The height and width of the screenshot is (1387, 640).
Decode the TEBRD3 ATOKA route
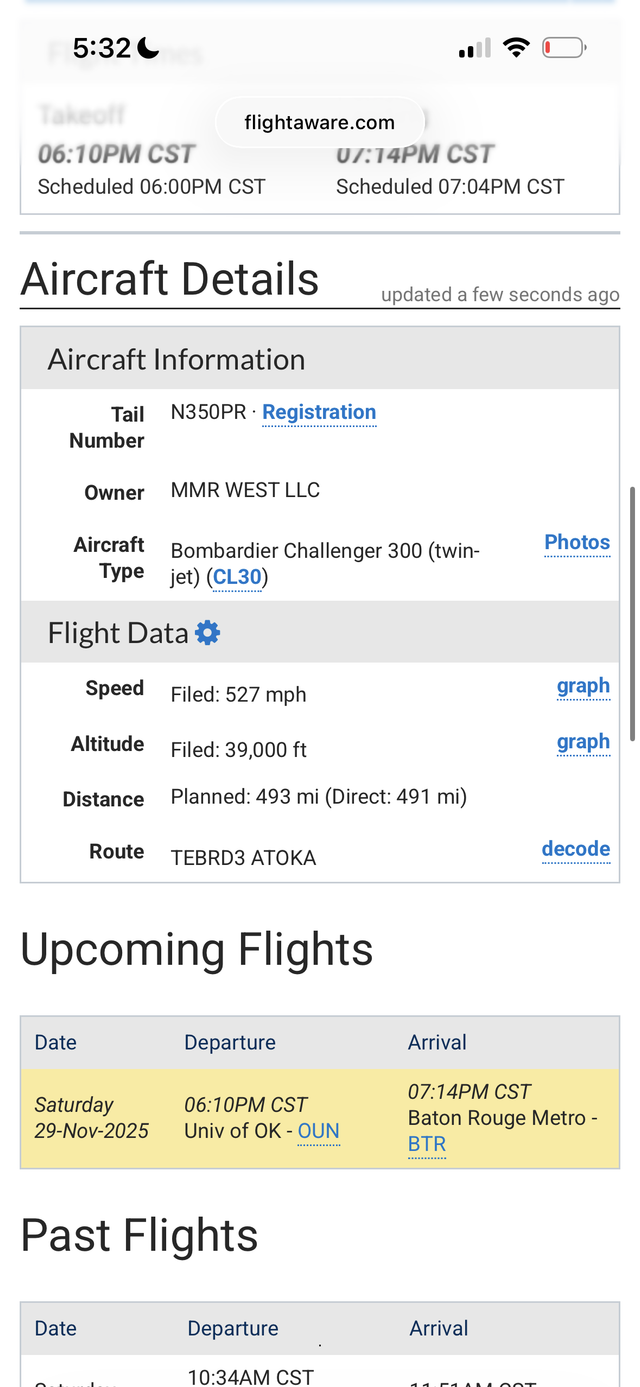[575, 849]
